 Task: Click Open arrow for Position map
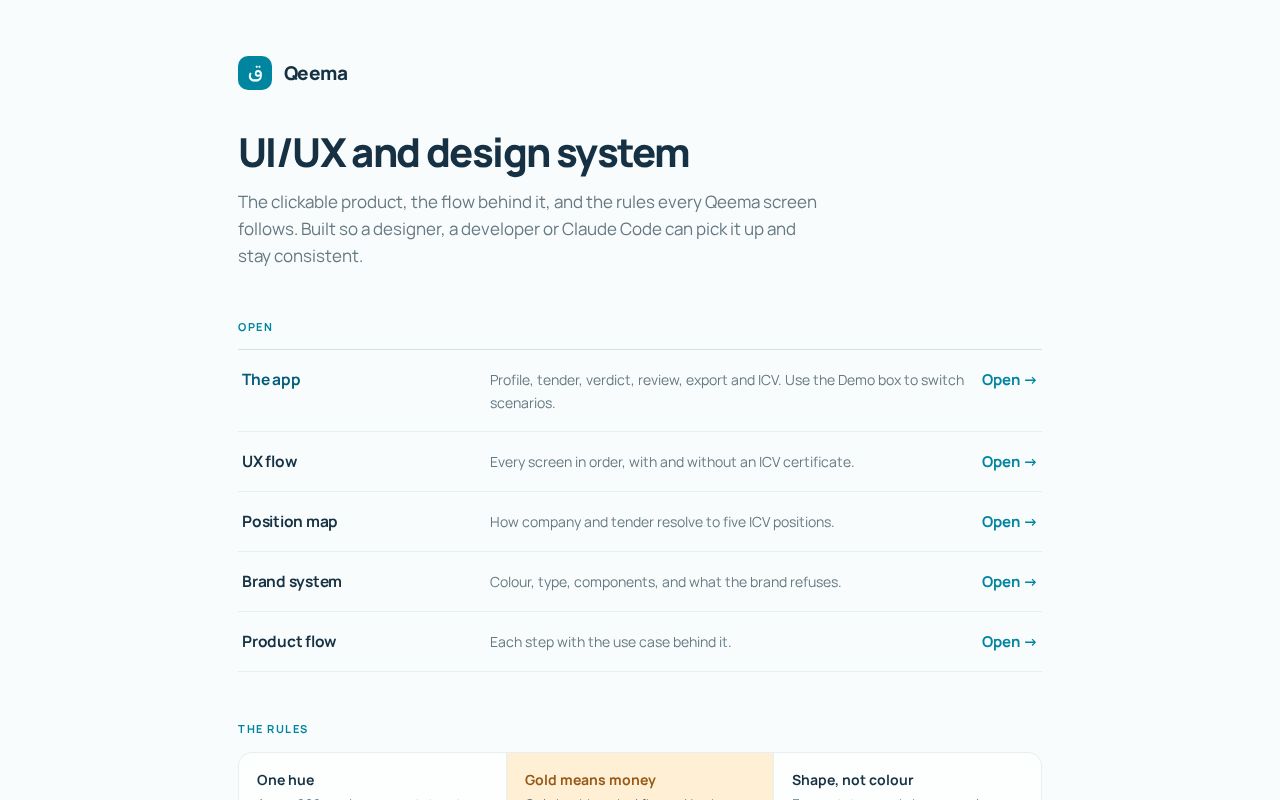tap(1009, 522)
